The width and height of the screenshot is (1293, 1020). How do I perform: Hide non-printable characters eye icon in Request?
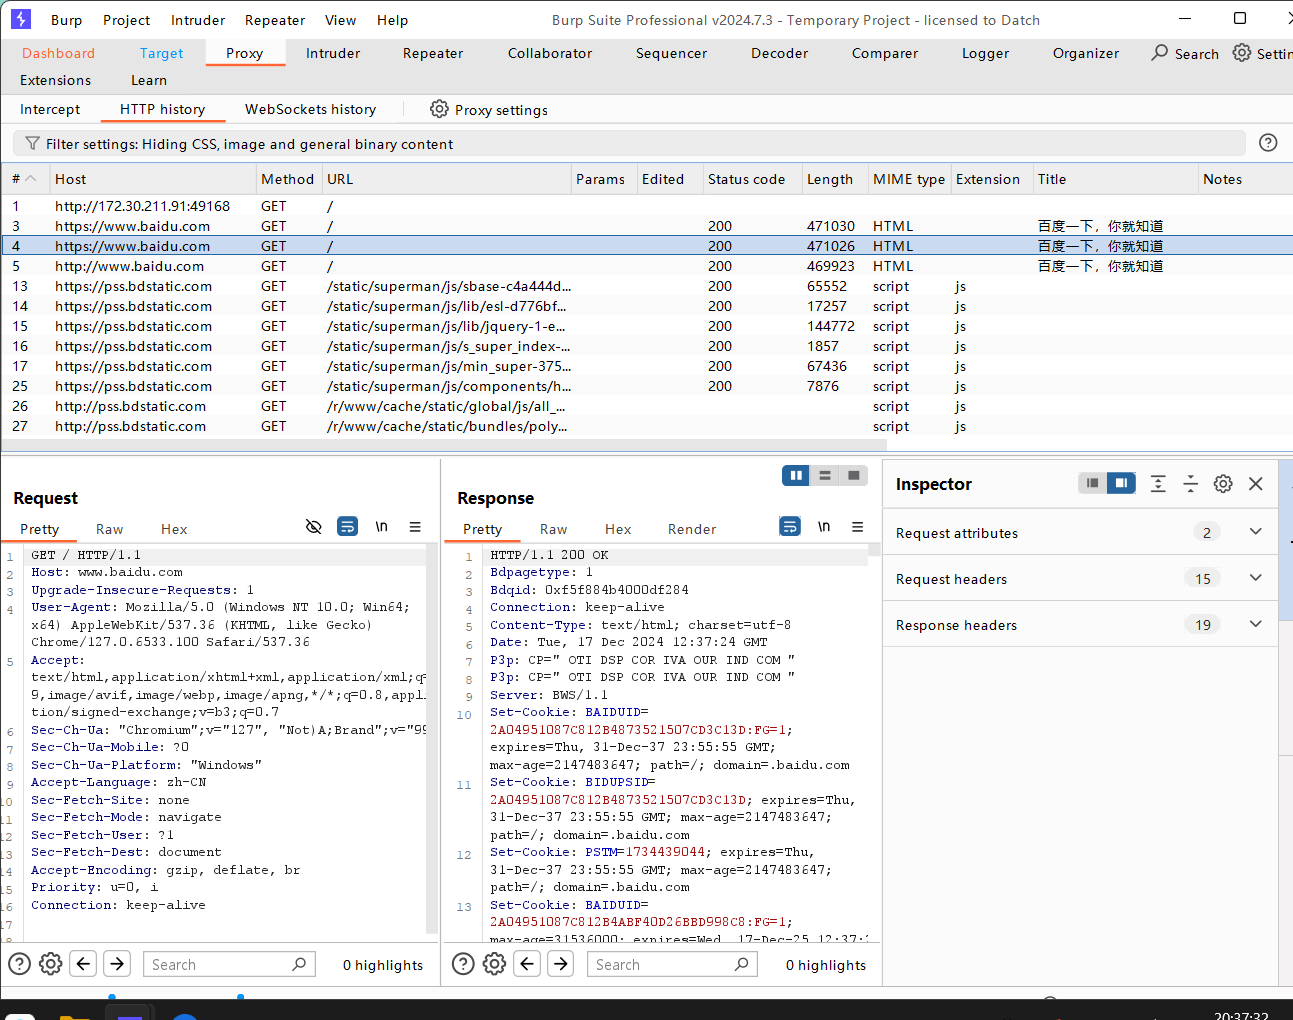[x=314, y=527]
